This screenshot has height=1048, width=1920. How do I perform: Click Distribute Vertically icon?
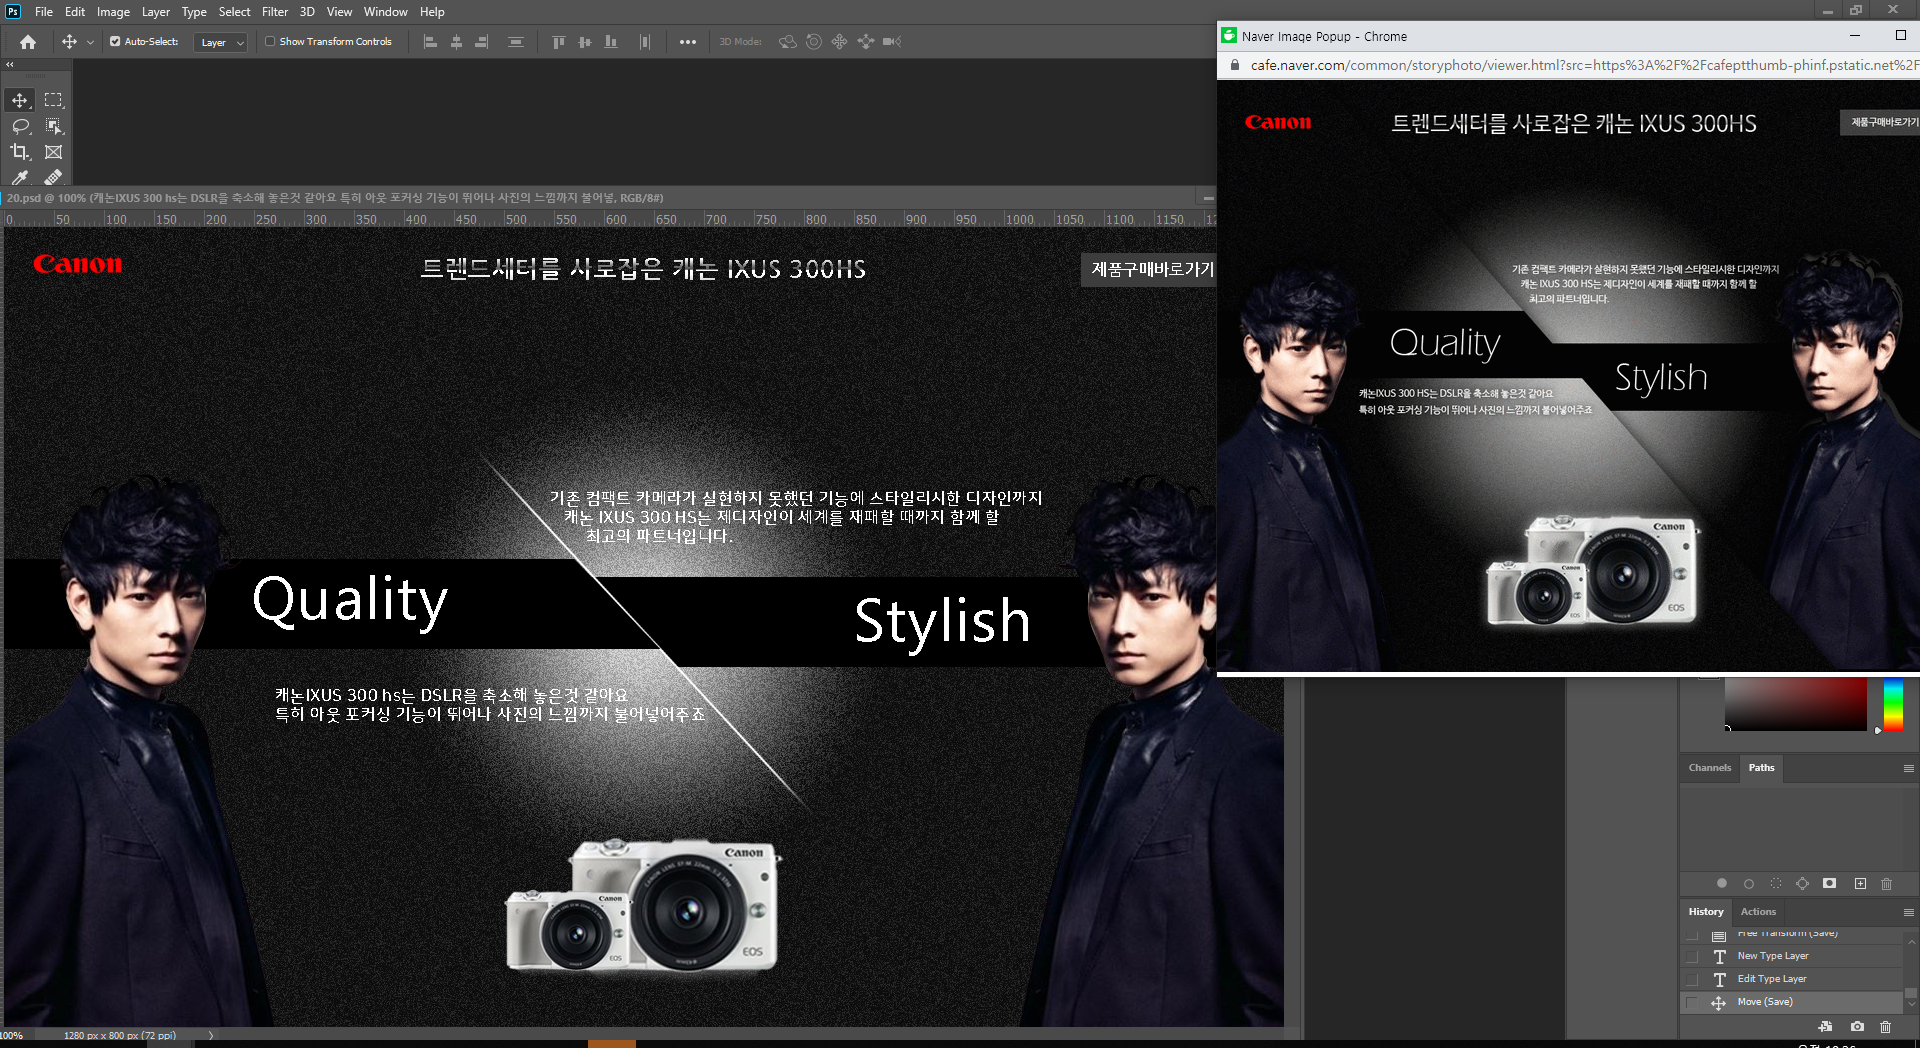click(516, 42)
